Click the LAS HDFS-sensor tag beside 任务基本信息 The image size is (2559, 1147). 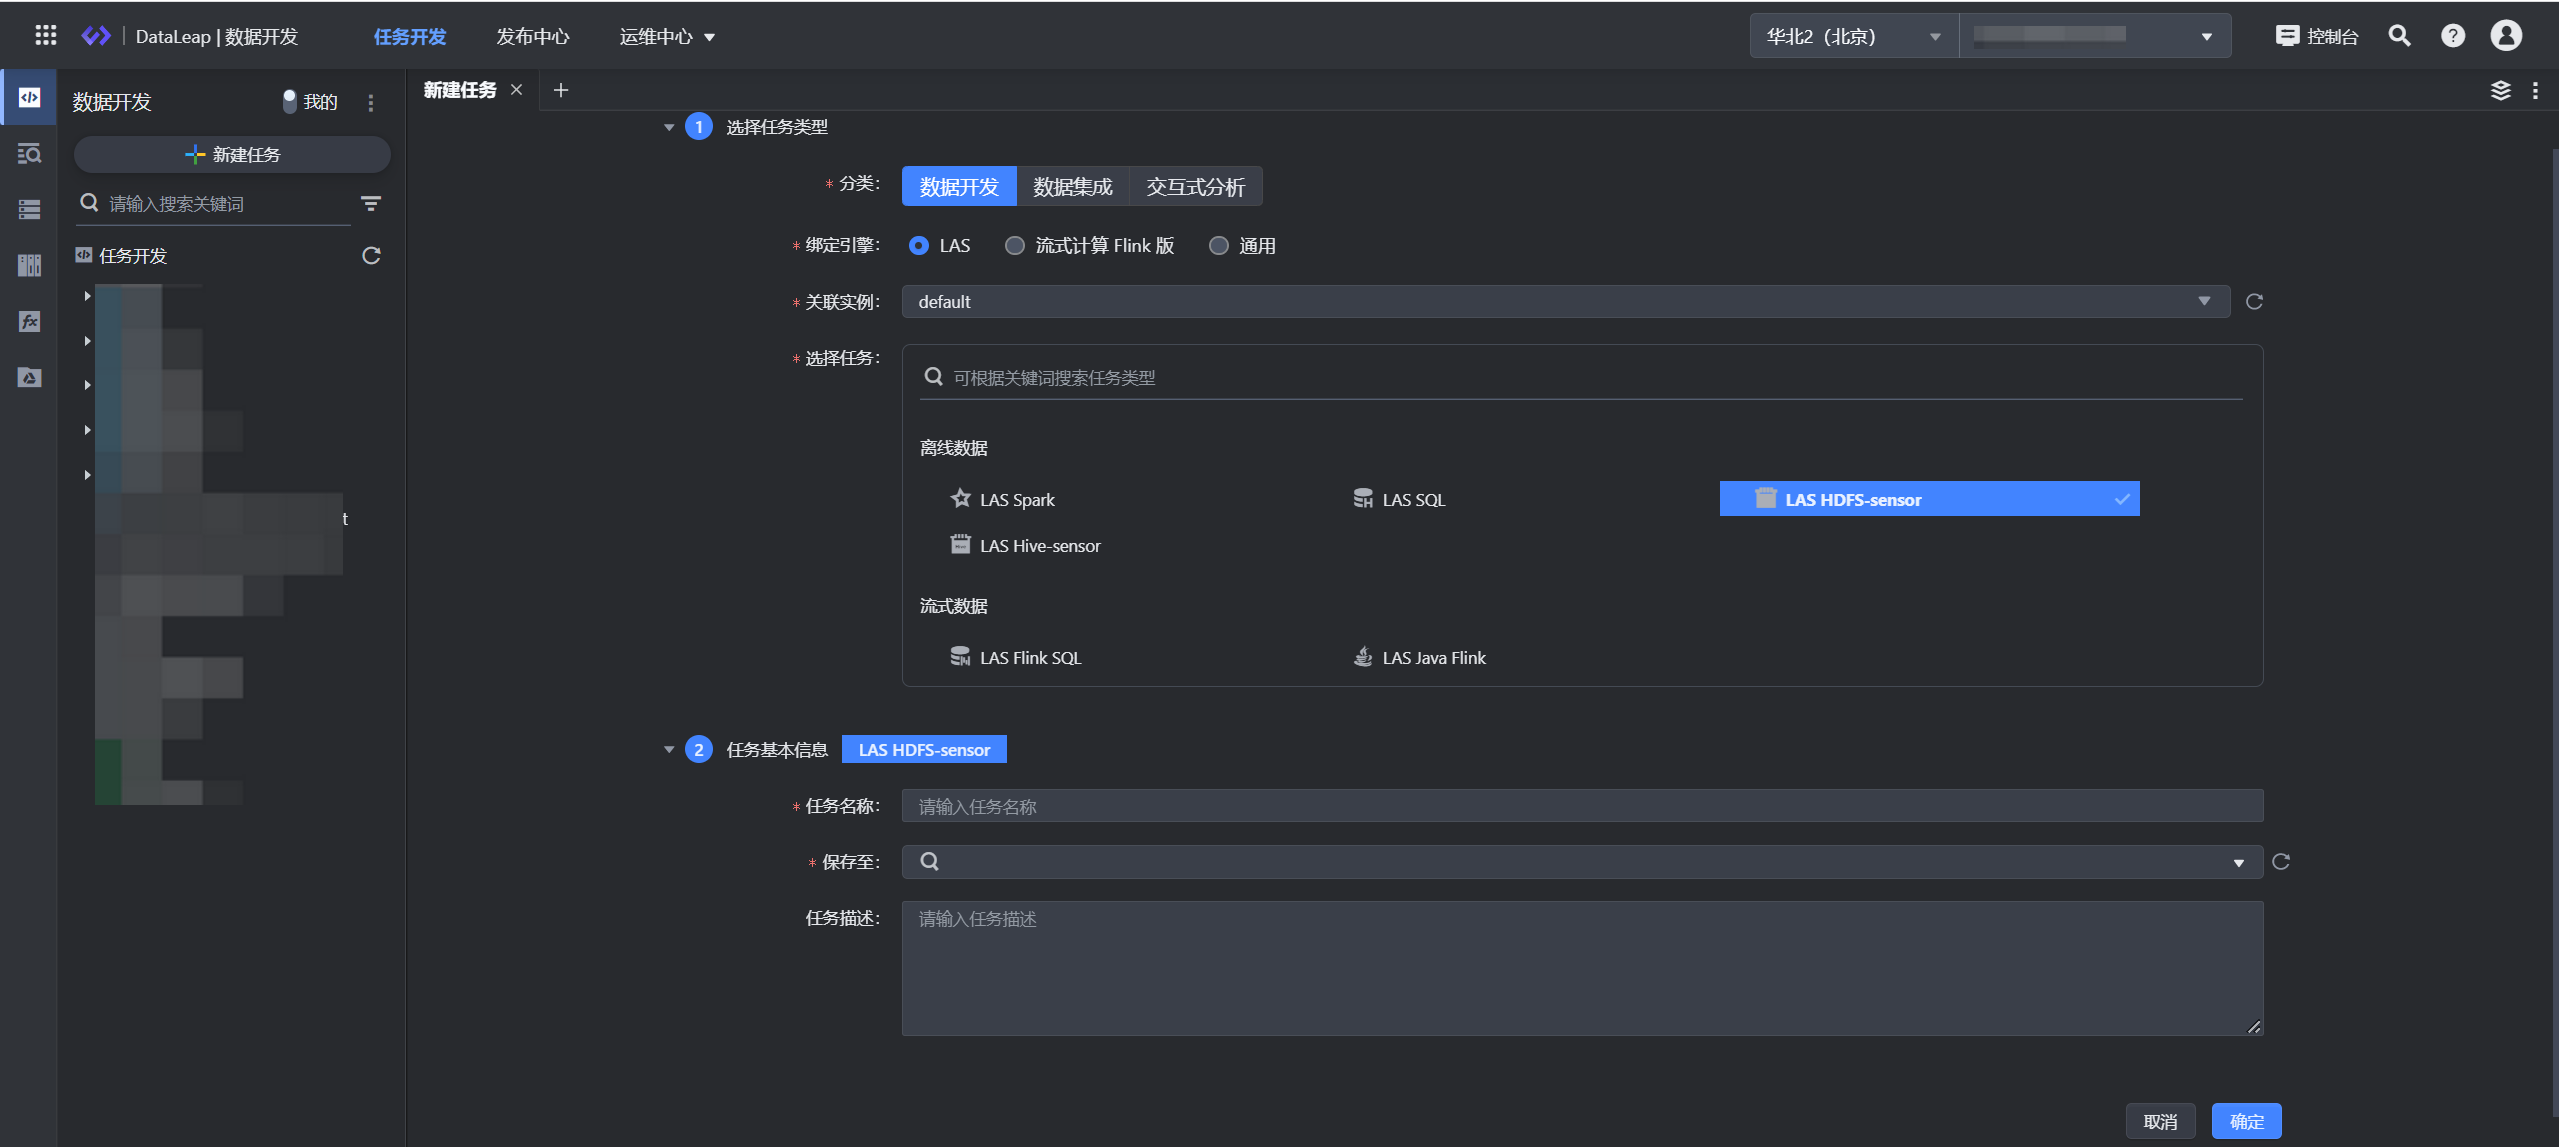(924, 750)
